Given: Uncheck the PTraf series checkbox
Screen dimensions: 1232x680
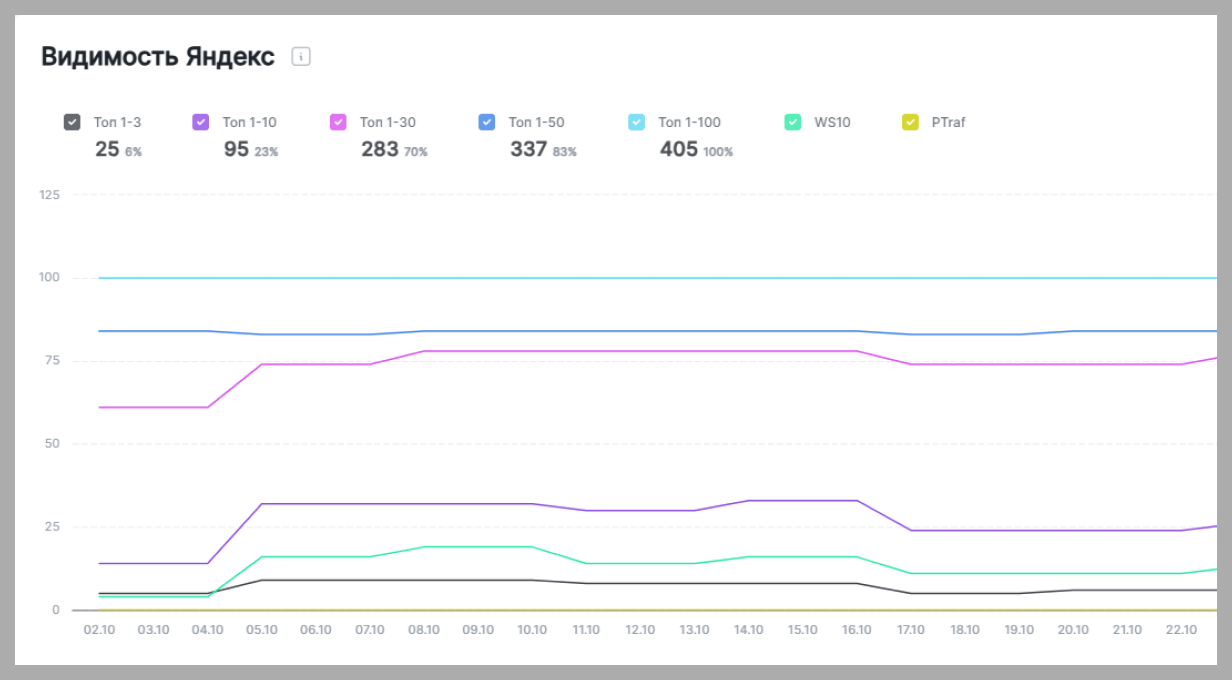Looking at the screenshot, I should [910, 122].
